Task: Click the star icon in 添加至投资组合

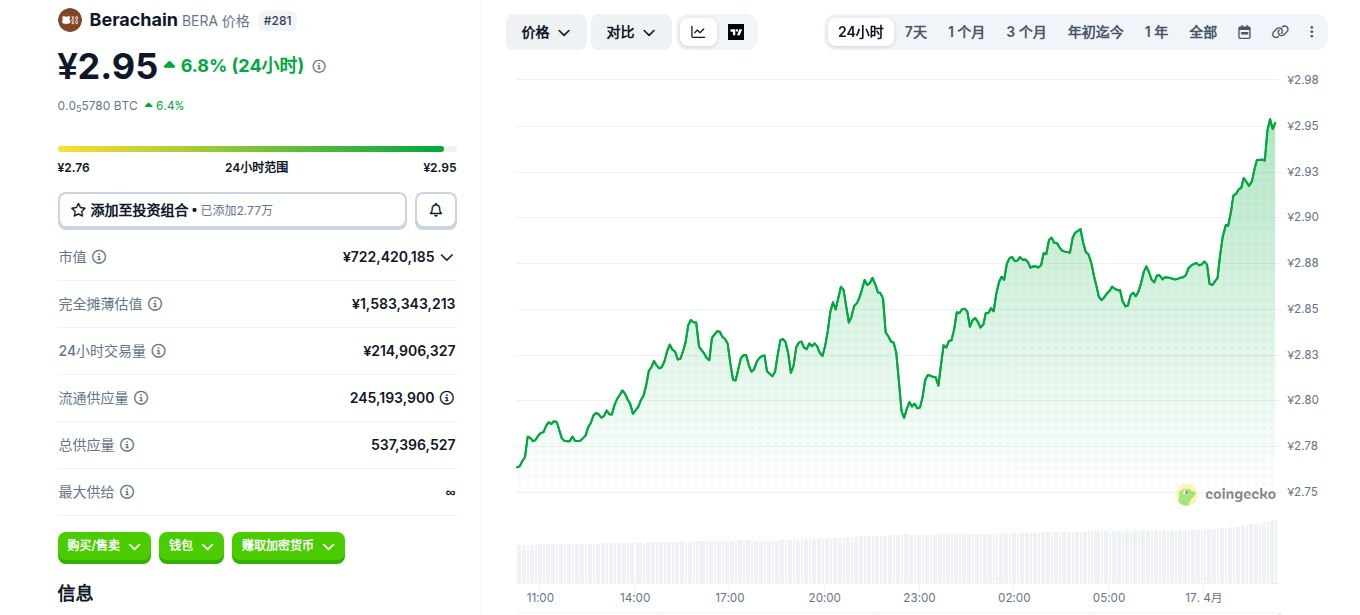Action: (x=78, y=211)
